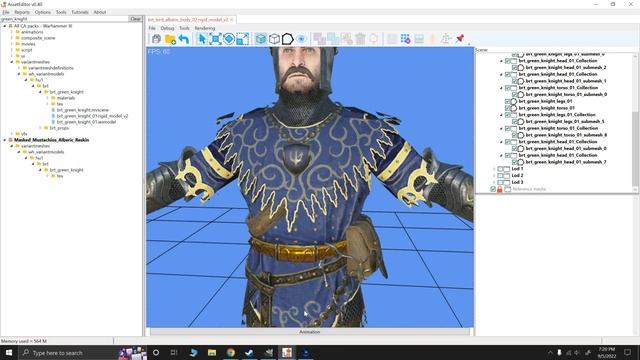Toggle the Reference meshes checkbox

coord(493,189)
